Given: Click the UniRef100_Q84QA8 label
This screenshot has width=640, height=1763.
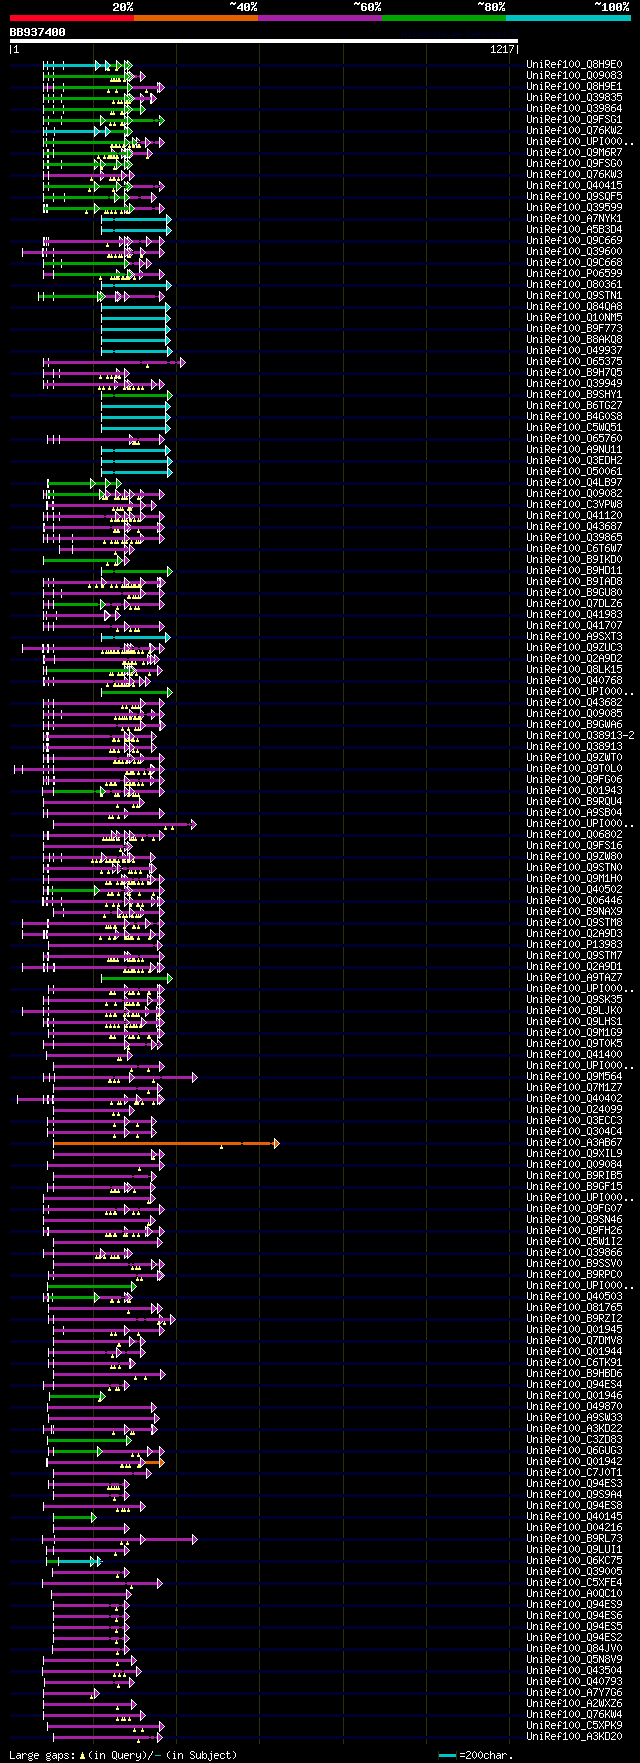Looking at the screenshot, I should [574, 307].
